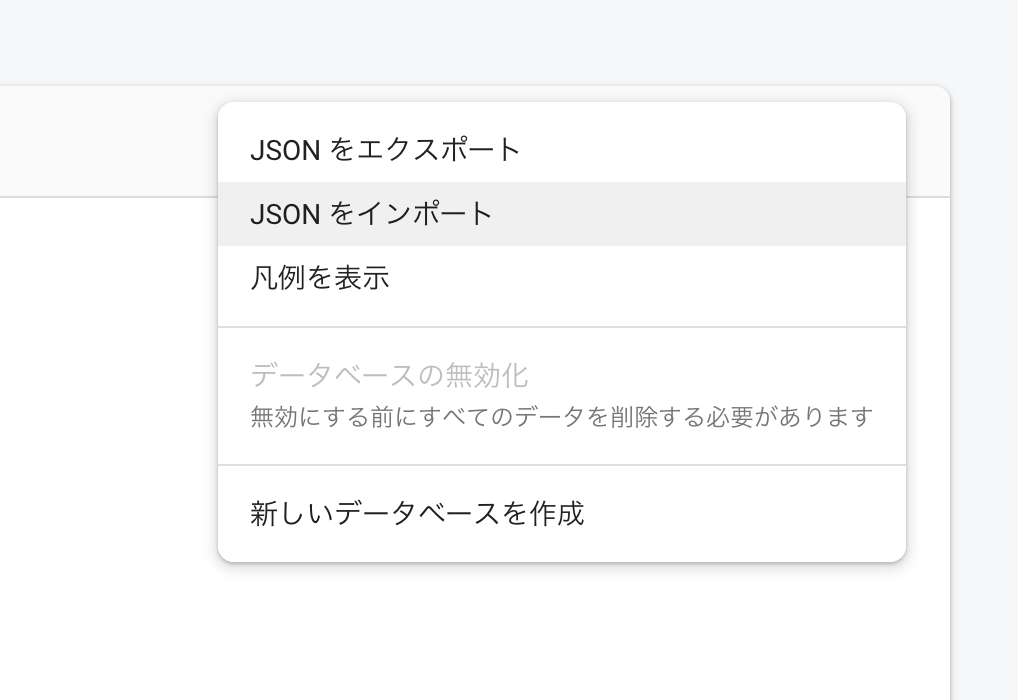Click the greyed-out データベースの無効化 item

tap(389, 376)
